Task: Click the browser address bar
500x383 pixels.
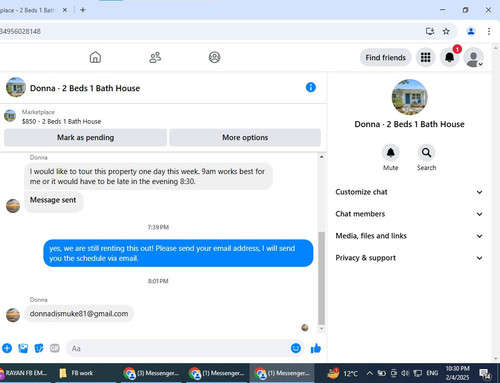Action: (x=210, y=31)
